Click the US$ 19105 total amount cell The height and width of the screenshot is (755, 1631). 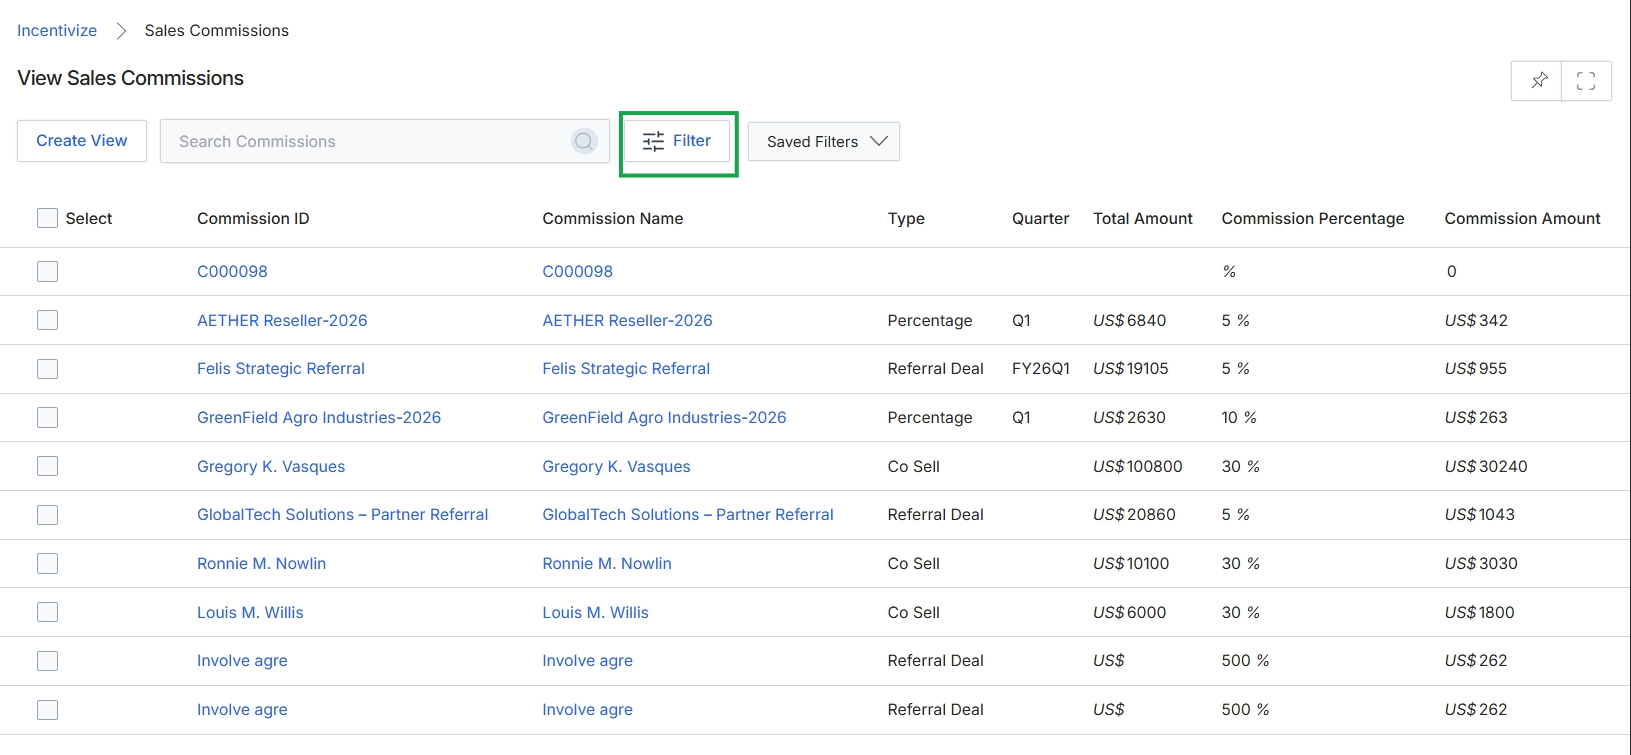tap(1131, 369)
